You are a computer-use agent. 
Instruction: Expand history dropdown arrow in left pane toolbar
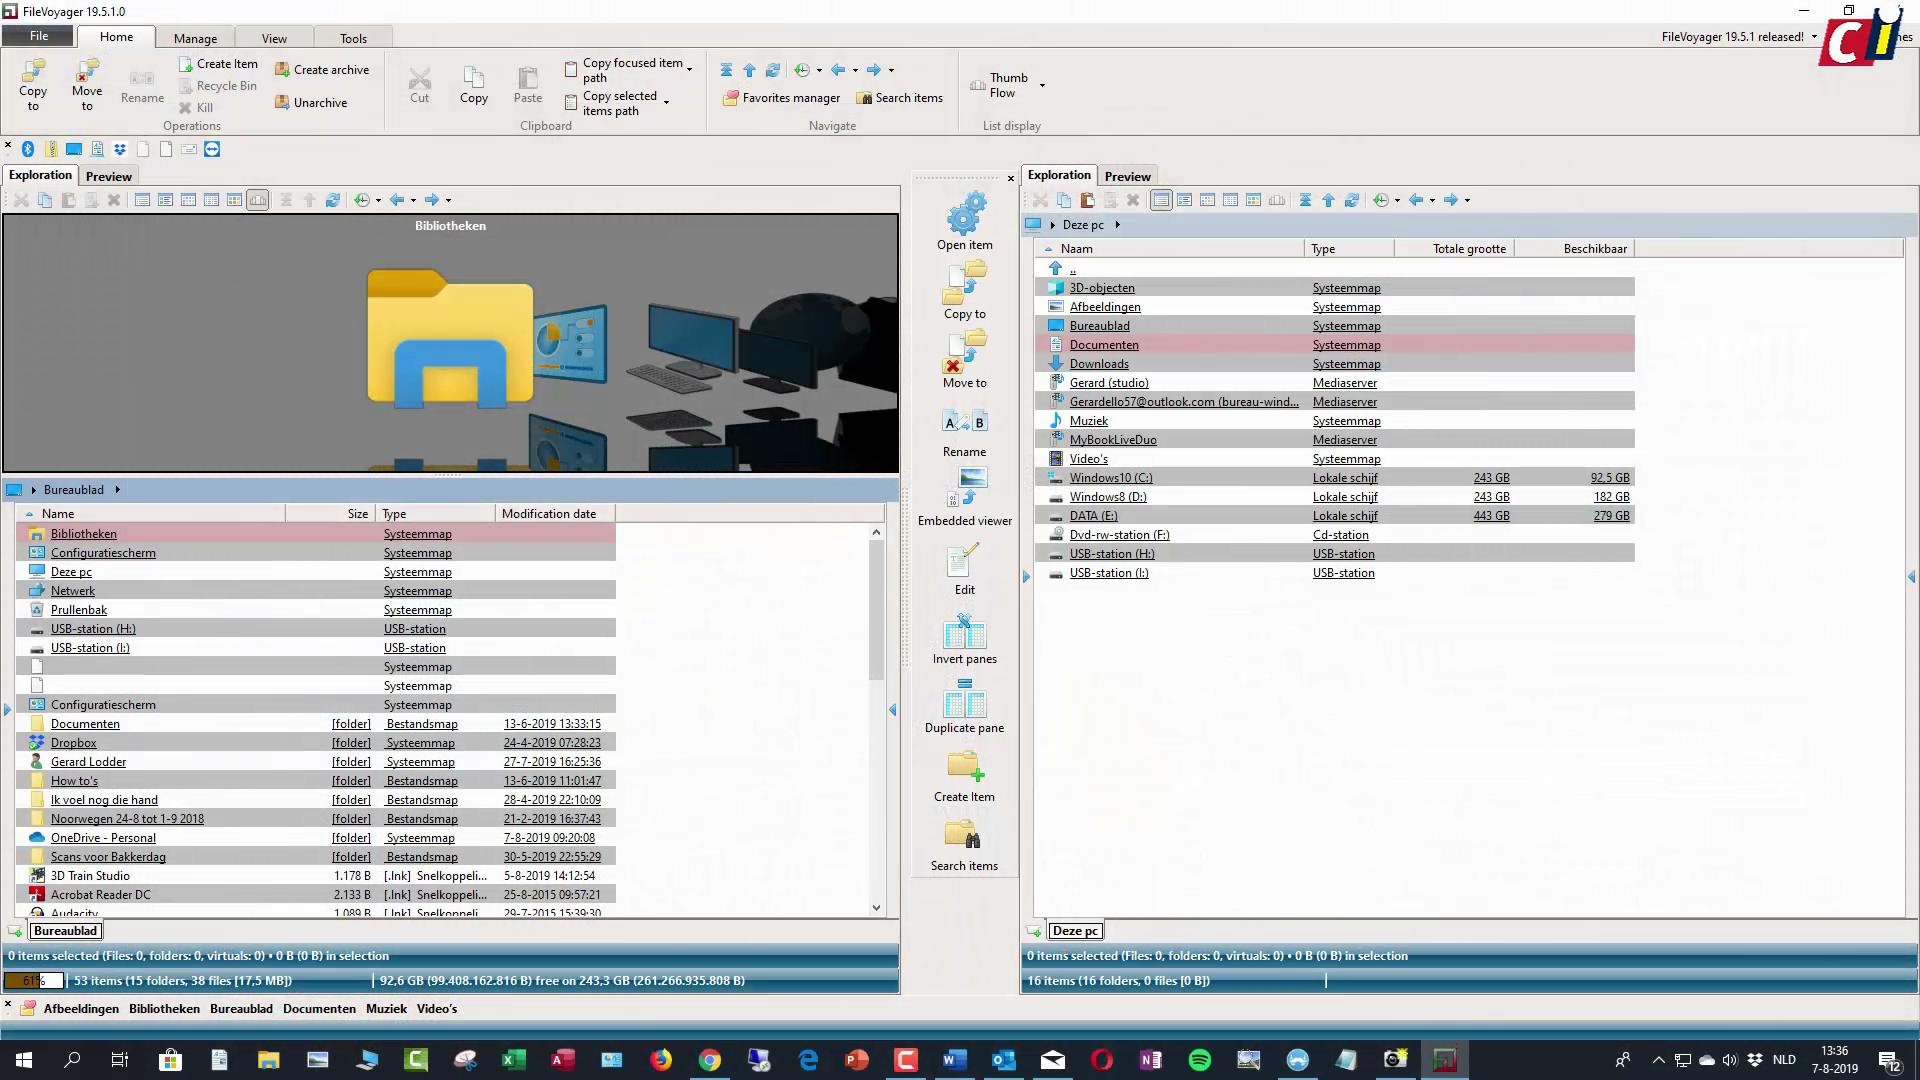tap(378, 200)
